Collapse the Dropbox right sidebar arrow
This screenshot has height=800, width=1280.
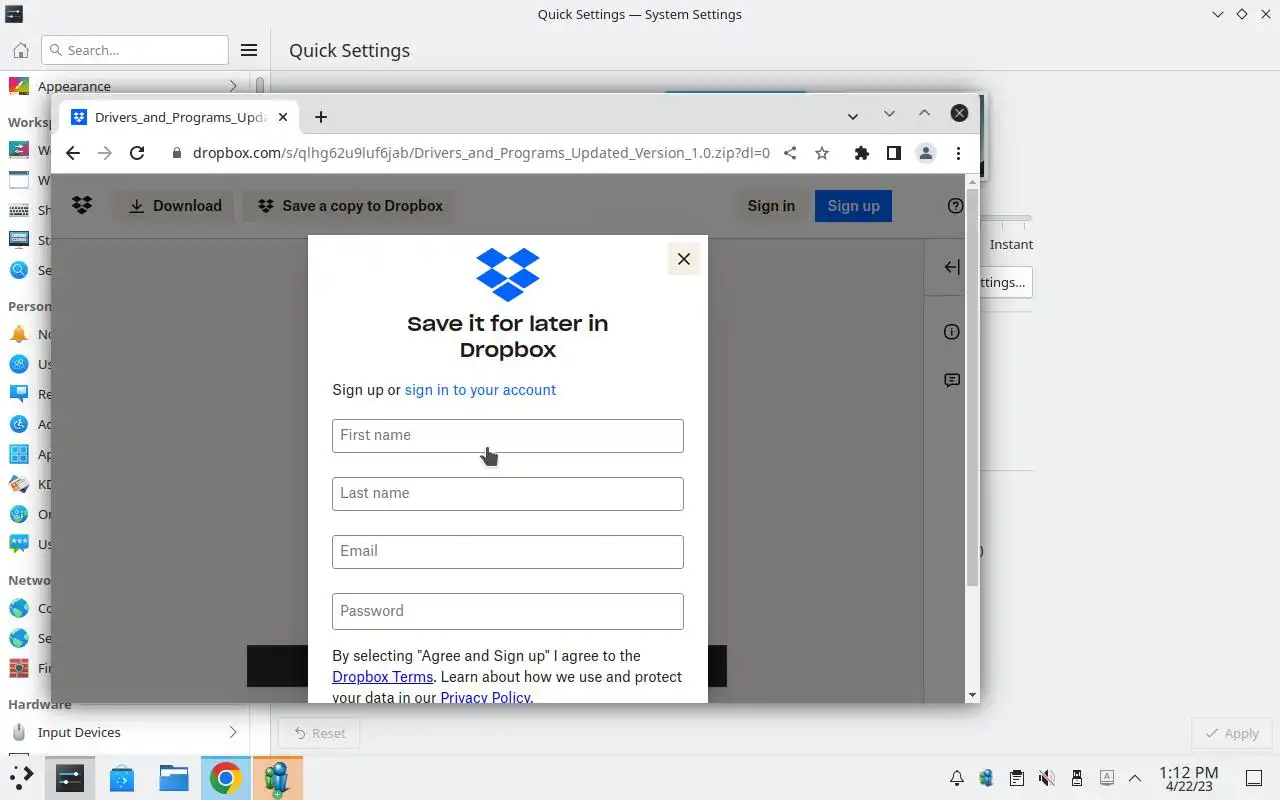tap(952, 267)
